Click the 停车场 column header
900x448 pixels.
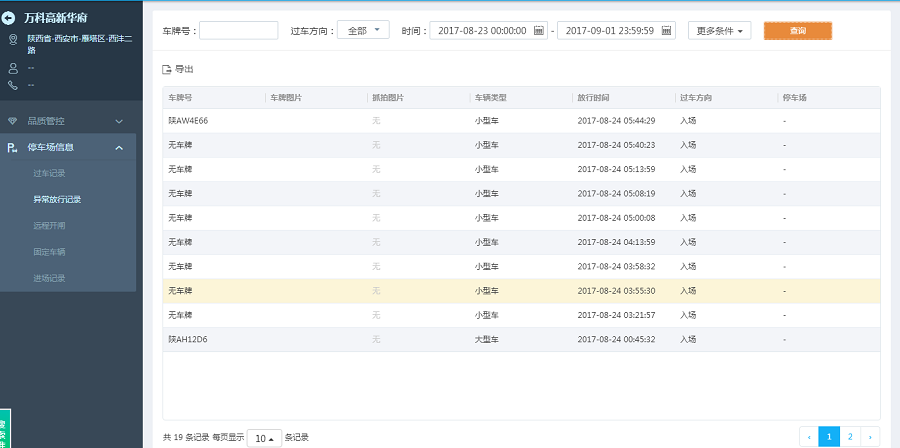794,98
